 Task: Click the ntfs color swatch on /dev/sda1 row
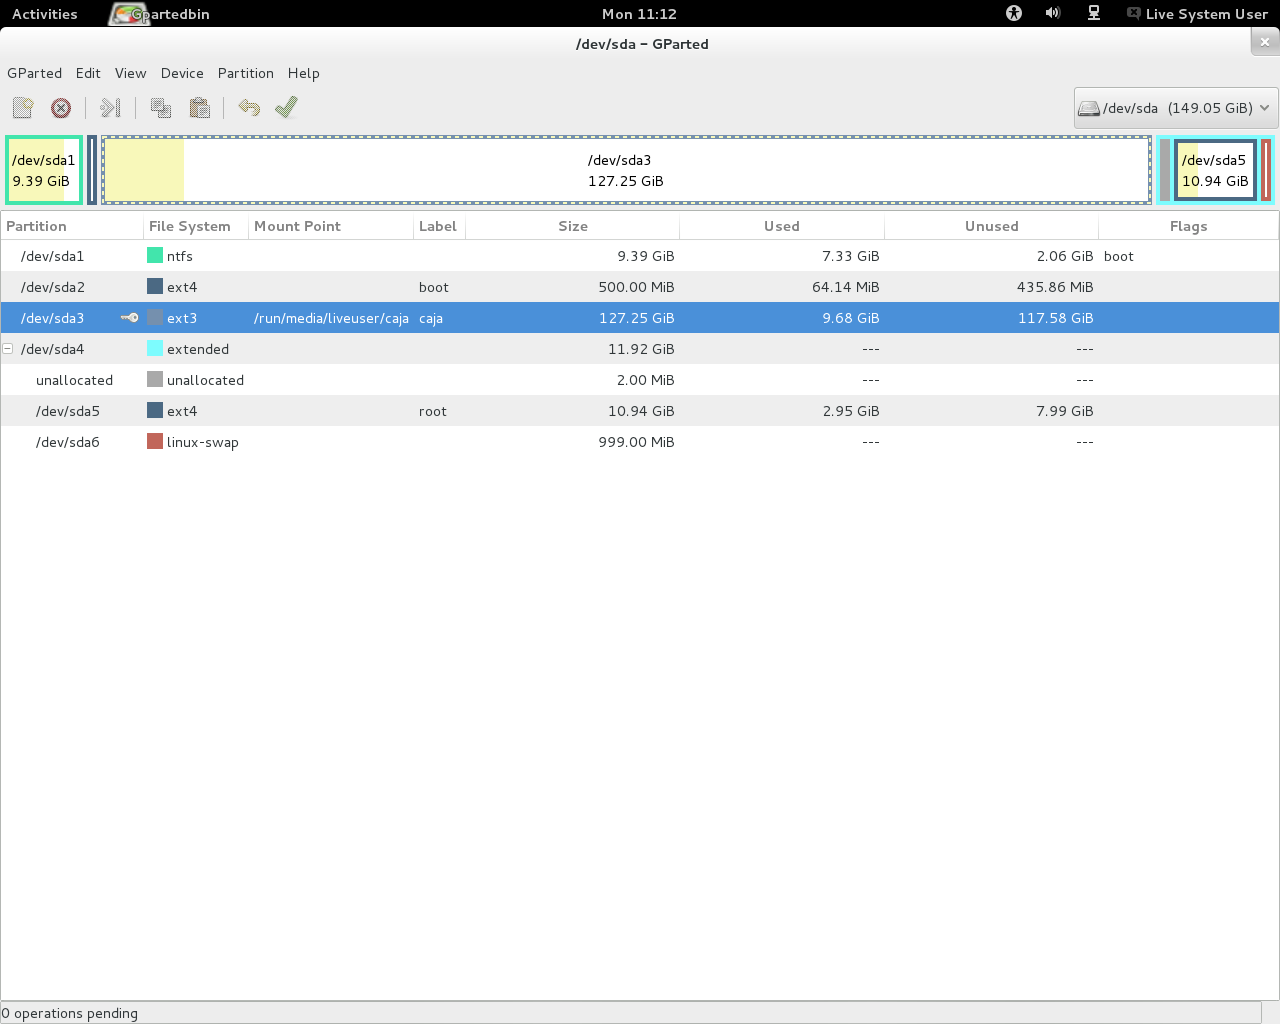(x=155, y=256)
